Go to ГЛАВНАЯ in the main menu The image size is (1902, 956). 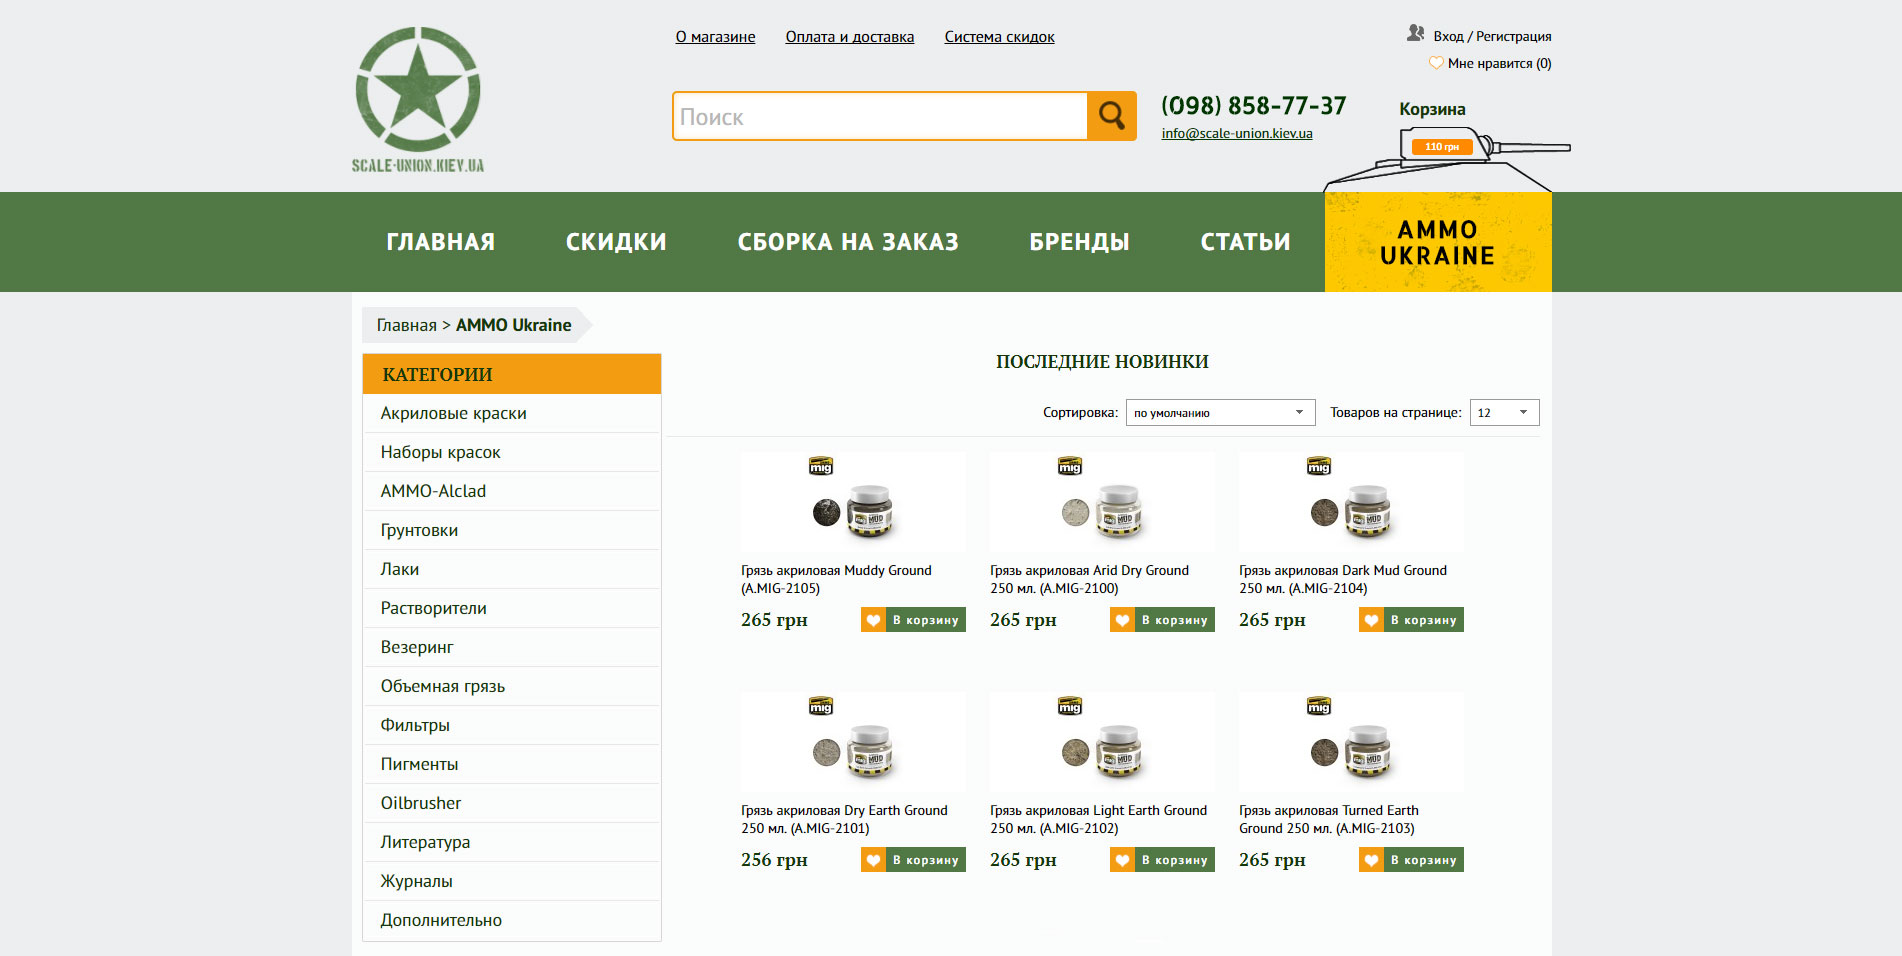pyautogui.click(x=441, y=242)
